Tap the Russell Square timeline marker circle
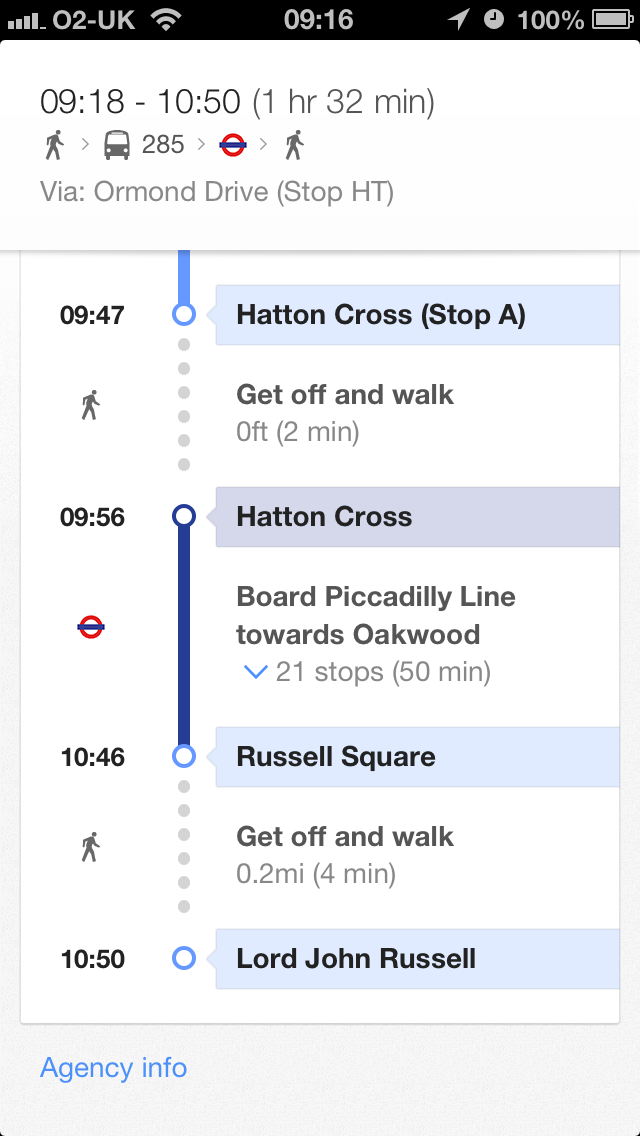 coord(183,756)
